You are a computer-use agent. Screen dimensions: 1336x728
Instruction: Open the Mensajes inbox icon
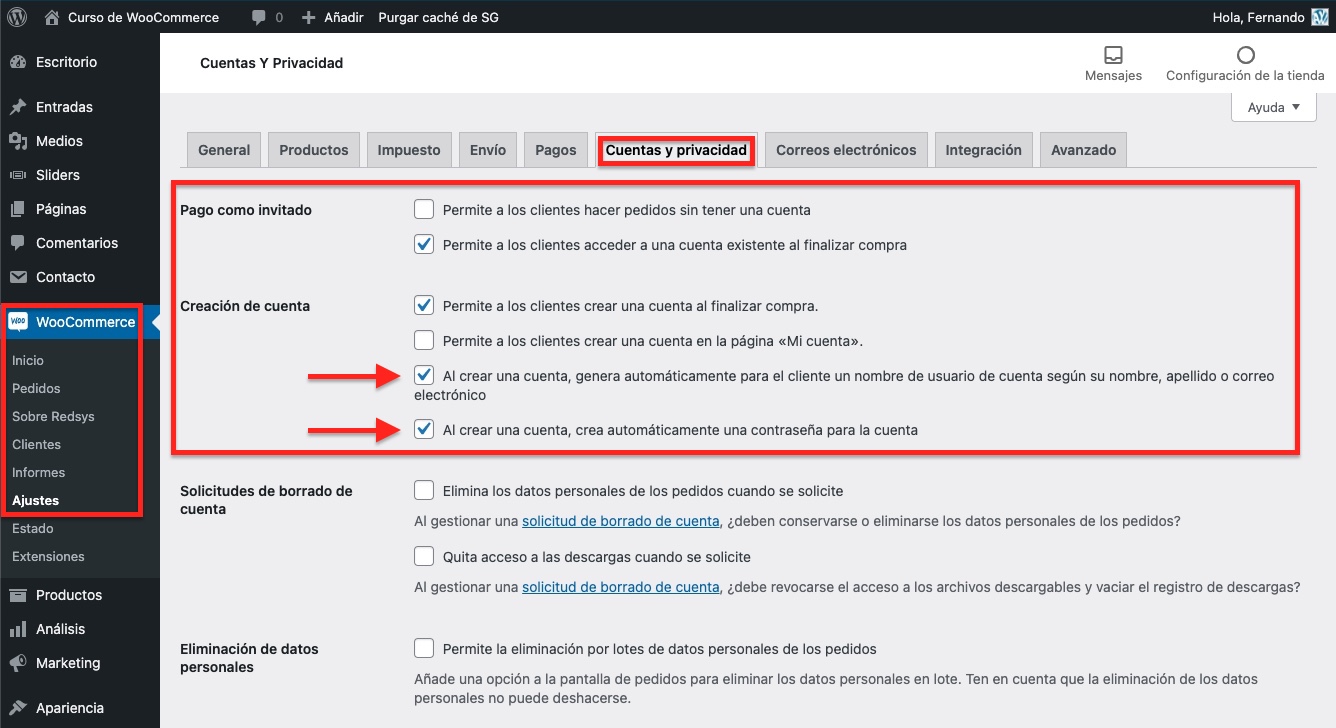(1113, 54)
